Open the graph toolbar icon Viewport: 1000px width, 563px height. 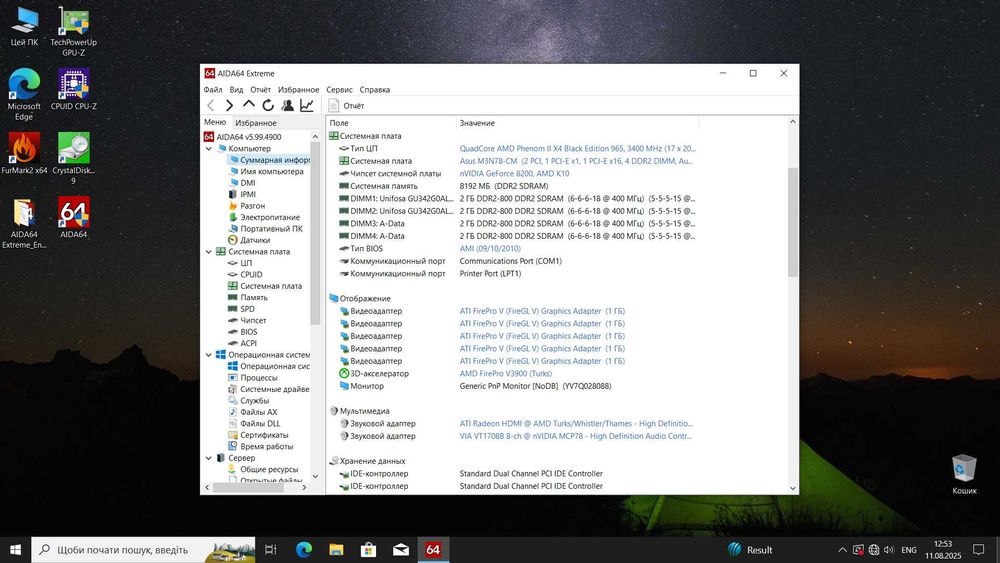(307, 105)
